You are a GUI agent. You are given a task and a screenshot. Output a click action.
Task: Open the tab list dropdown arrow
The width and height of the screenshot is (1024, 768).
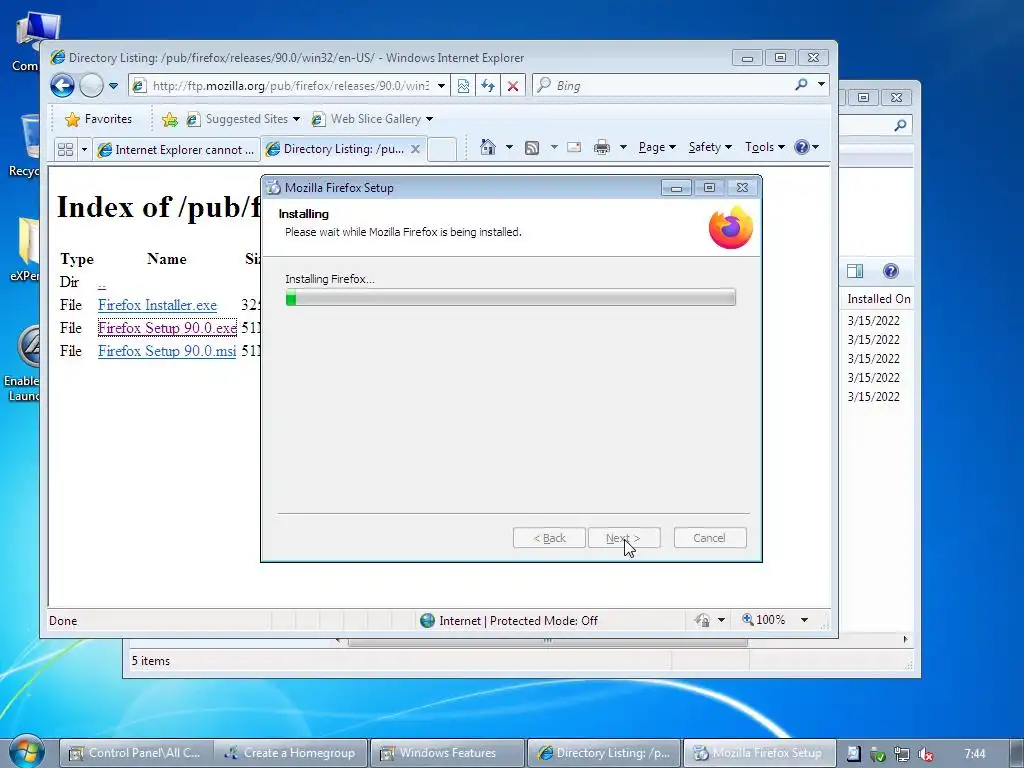pos(84,150)
